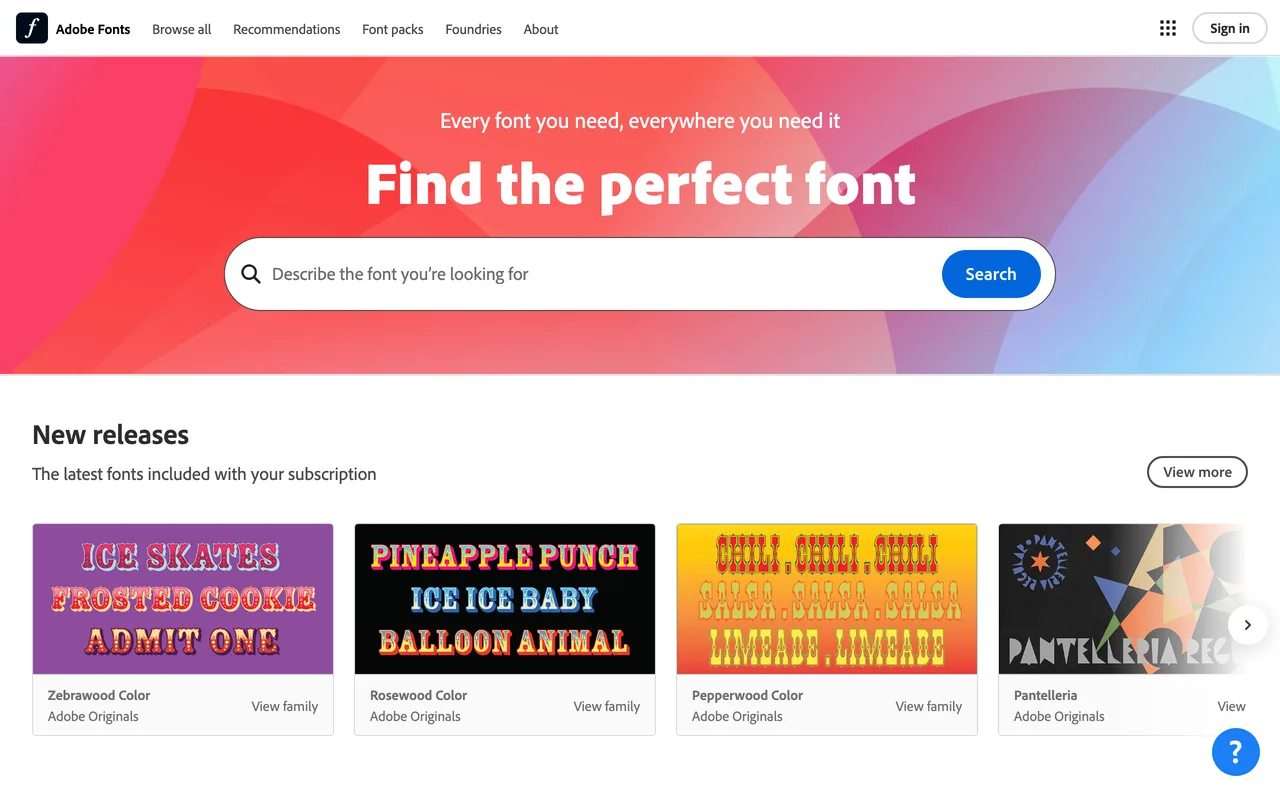Click Adobe Originals under Rosewood Color
The height and width of the screenshot is (800, 1280).
coord(415,716)
